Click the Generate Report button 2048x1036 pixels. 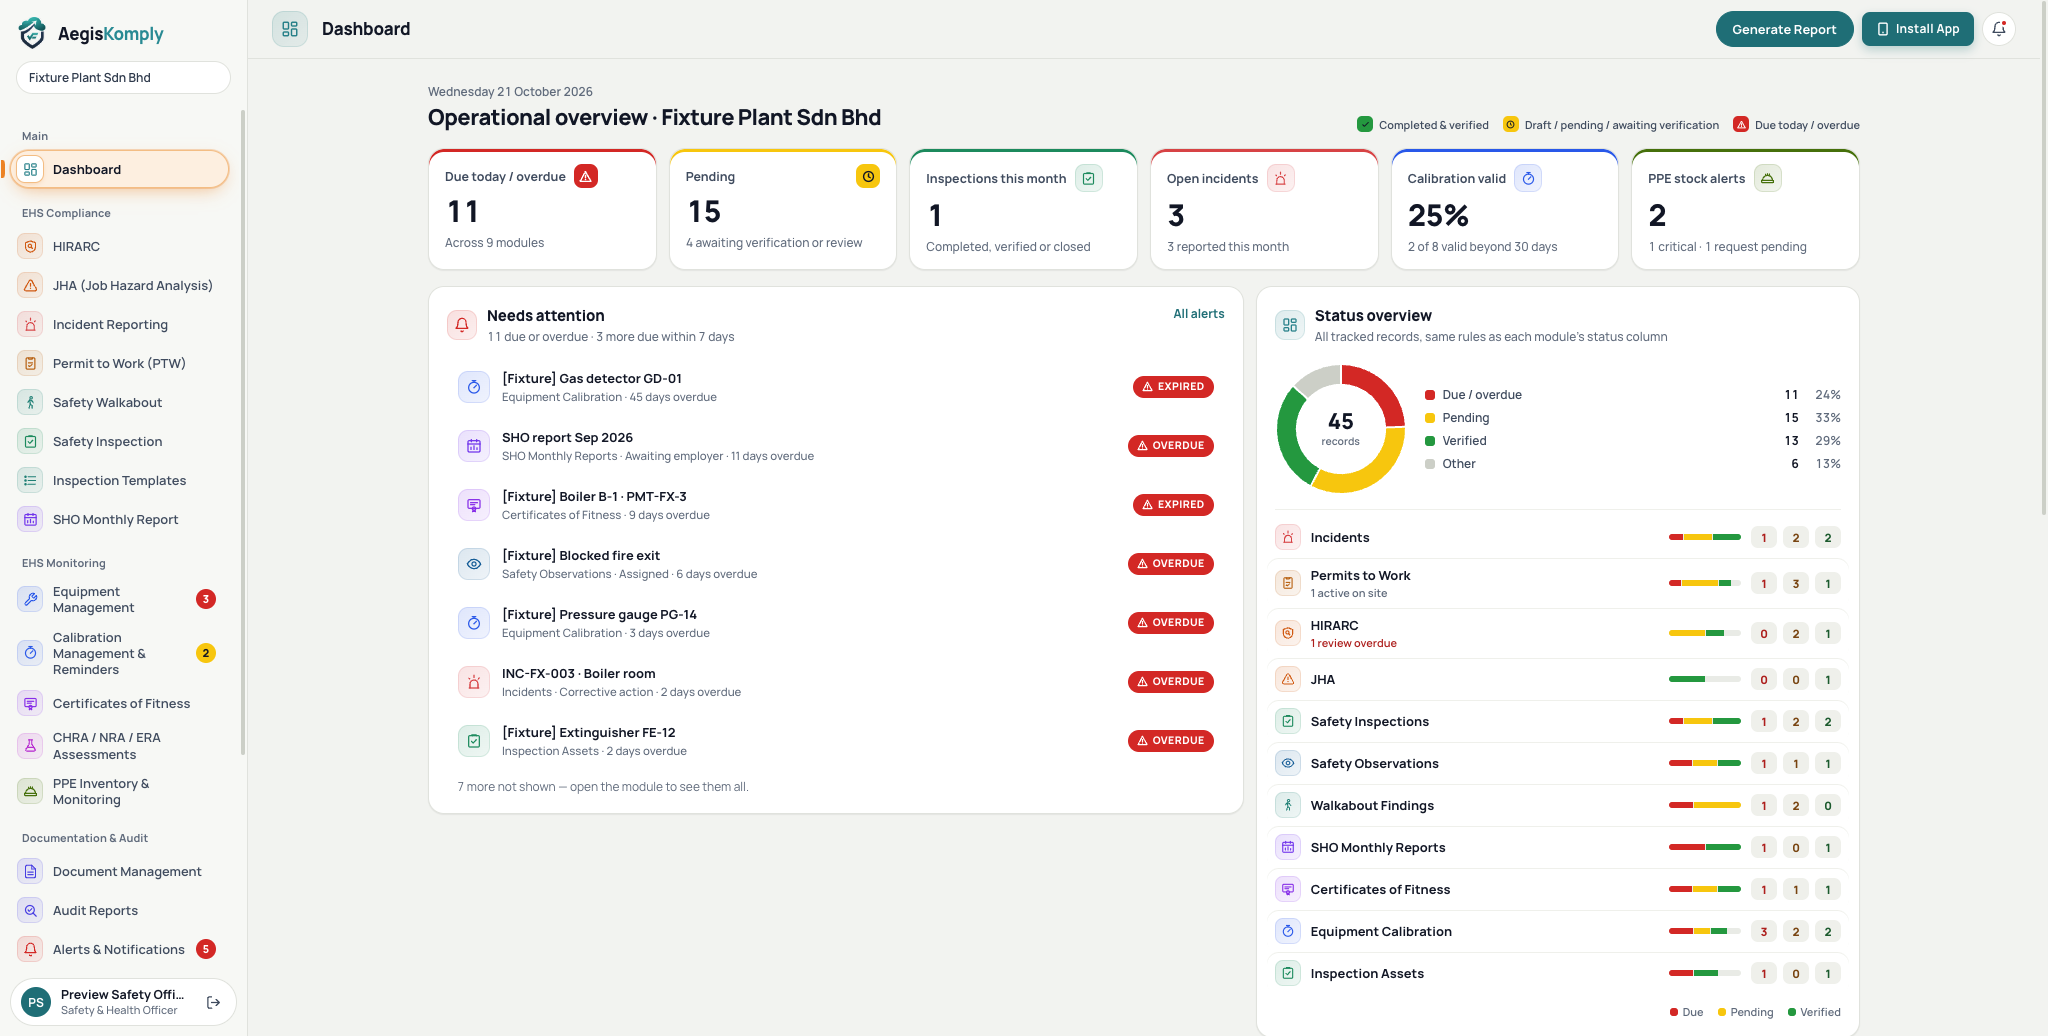coord(1784,29)
